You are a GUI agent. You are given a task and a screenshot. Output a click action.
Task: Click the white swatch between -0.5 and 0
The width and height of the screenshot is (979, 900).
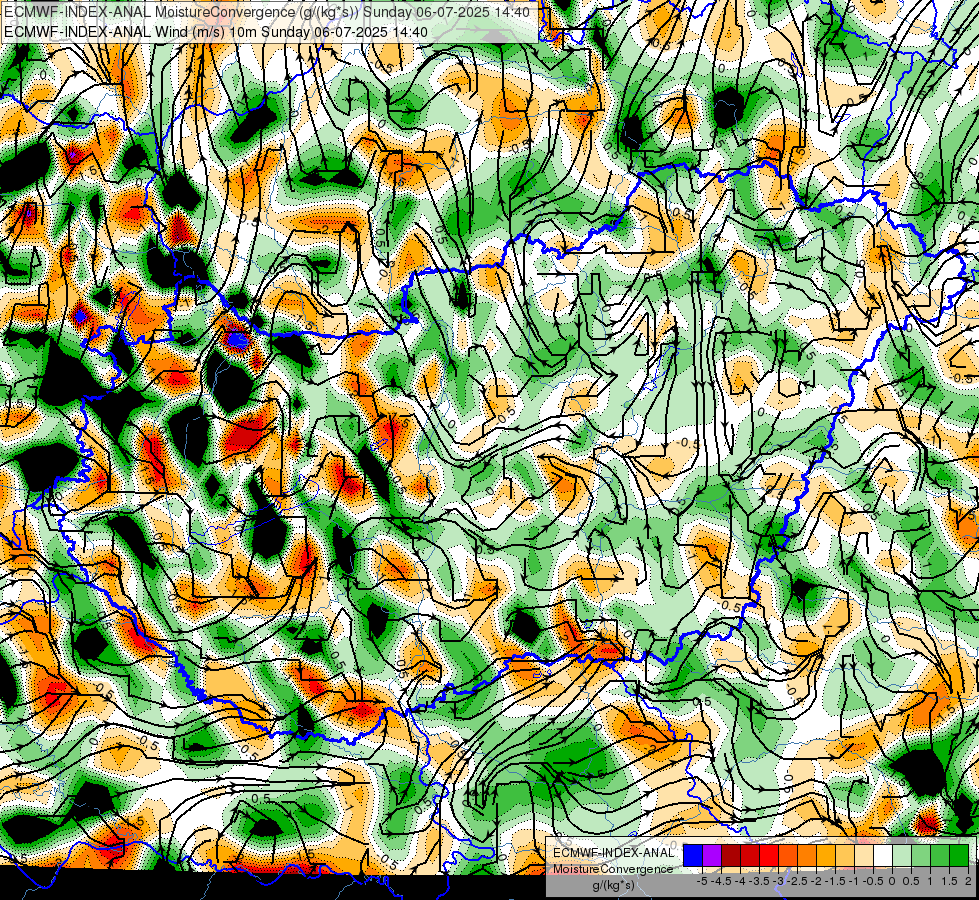[883, 856]
